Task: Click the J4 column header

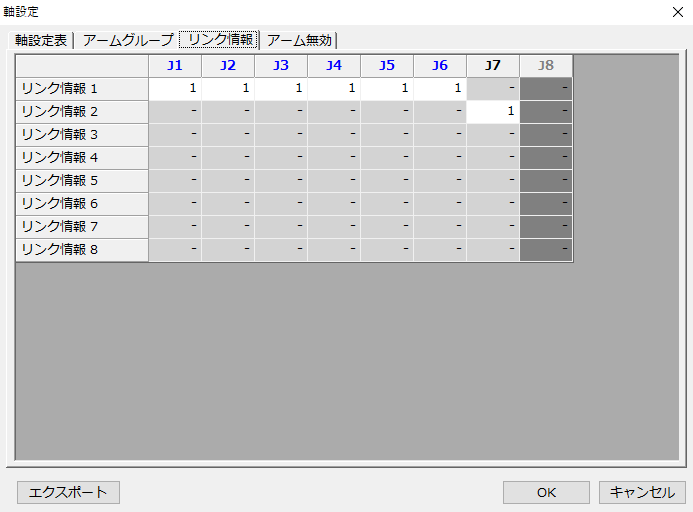Action: coord(334,66)
